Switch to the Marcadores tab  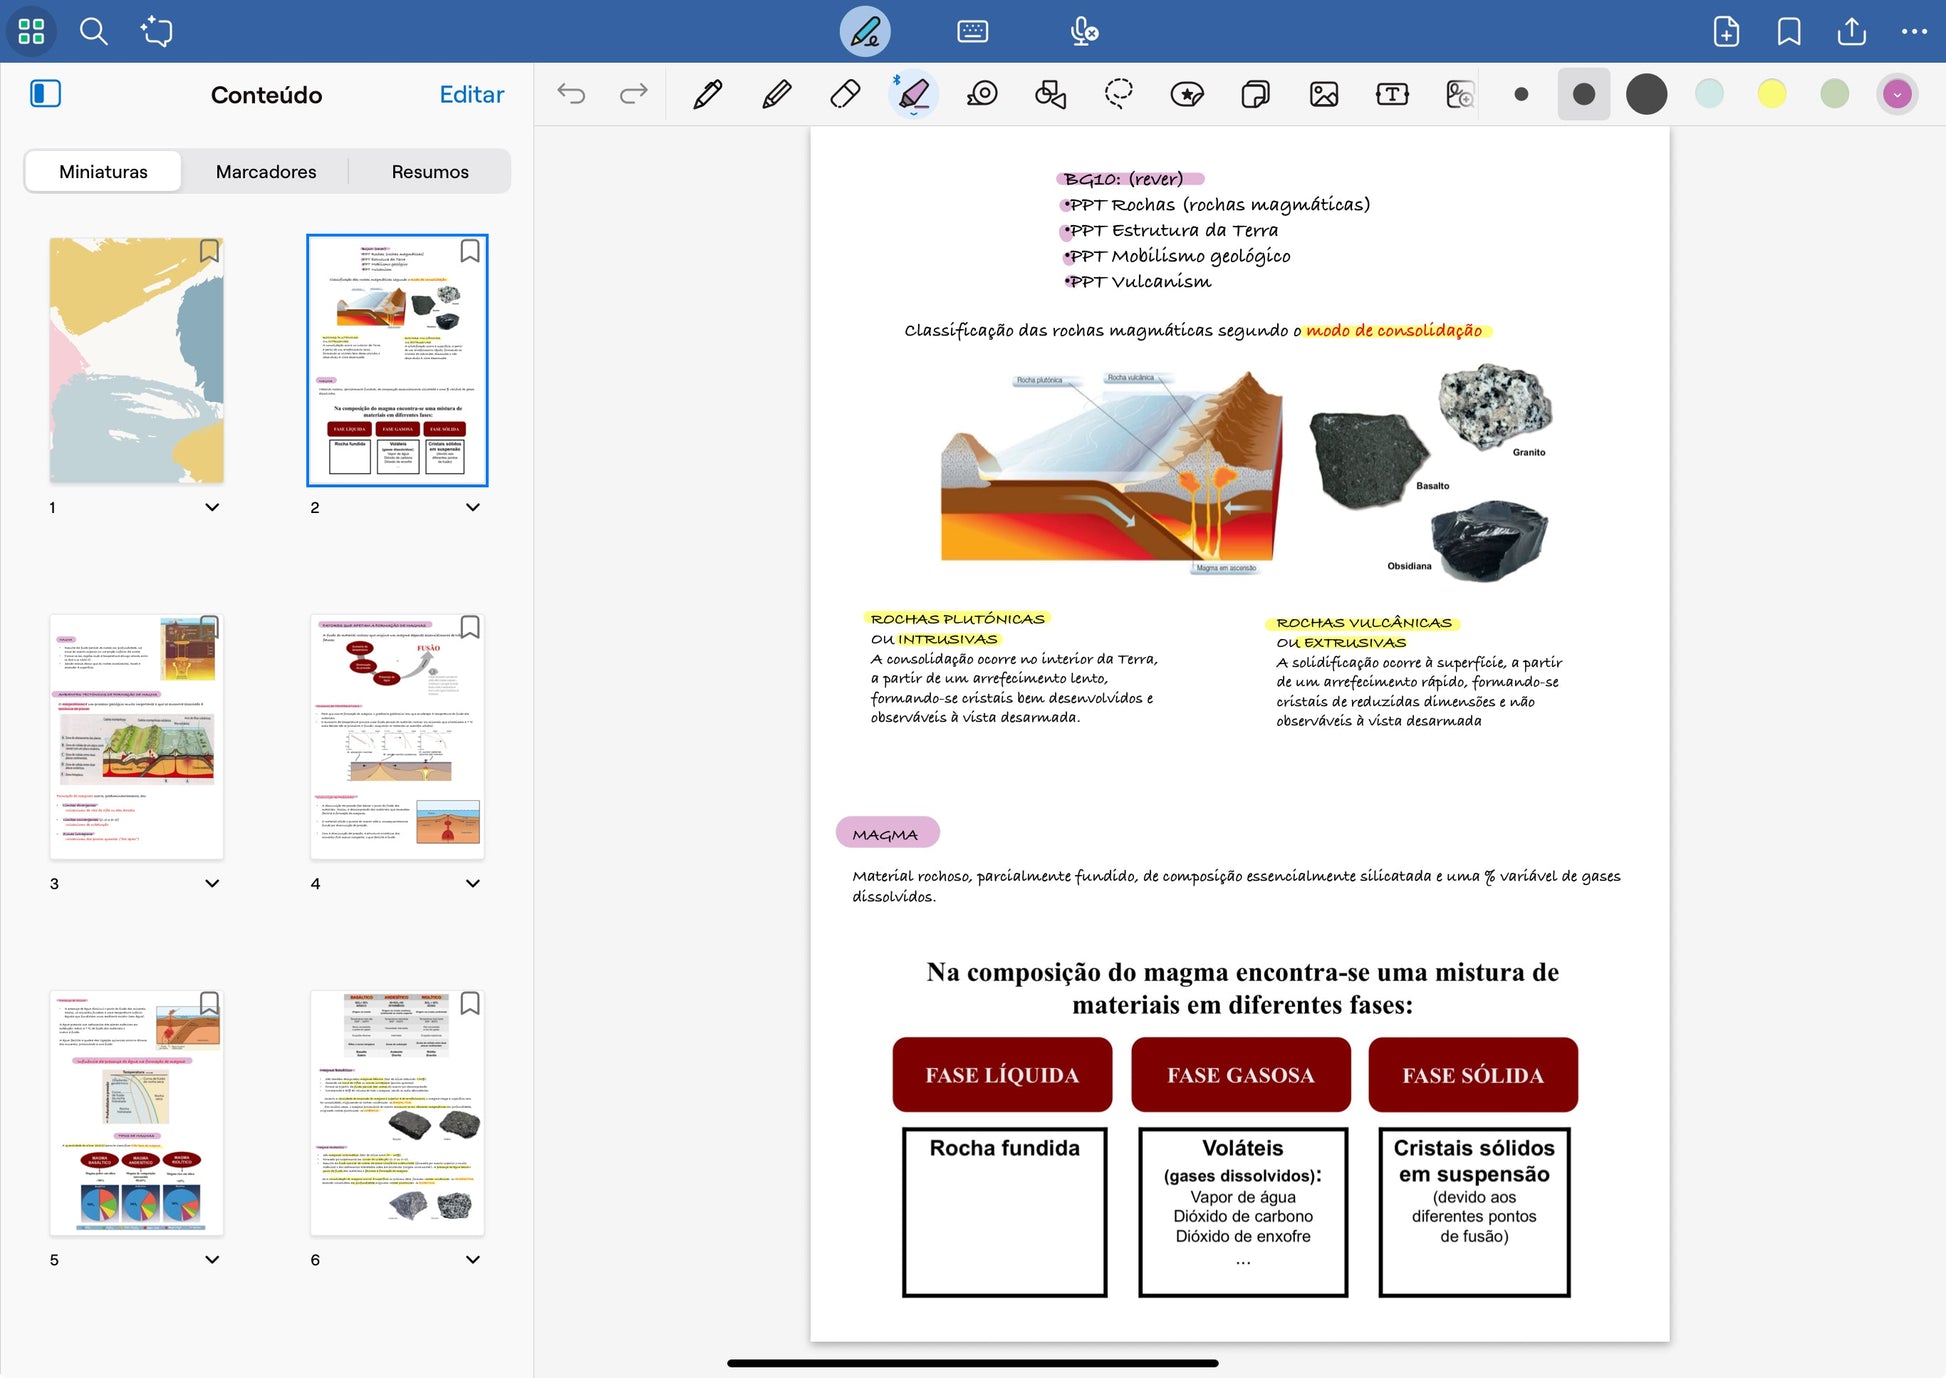click(266, 171)
